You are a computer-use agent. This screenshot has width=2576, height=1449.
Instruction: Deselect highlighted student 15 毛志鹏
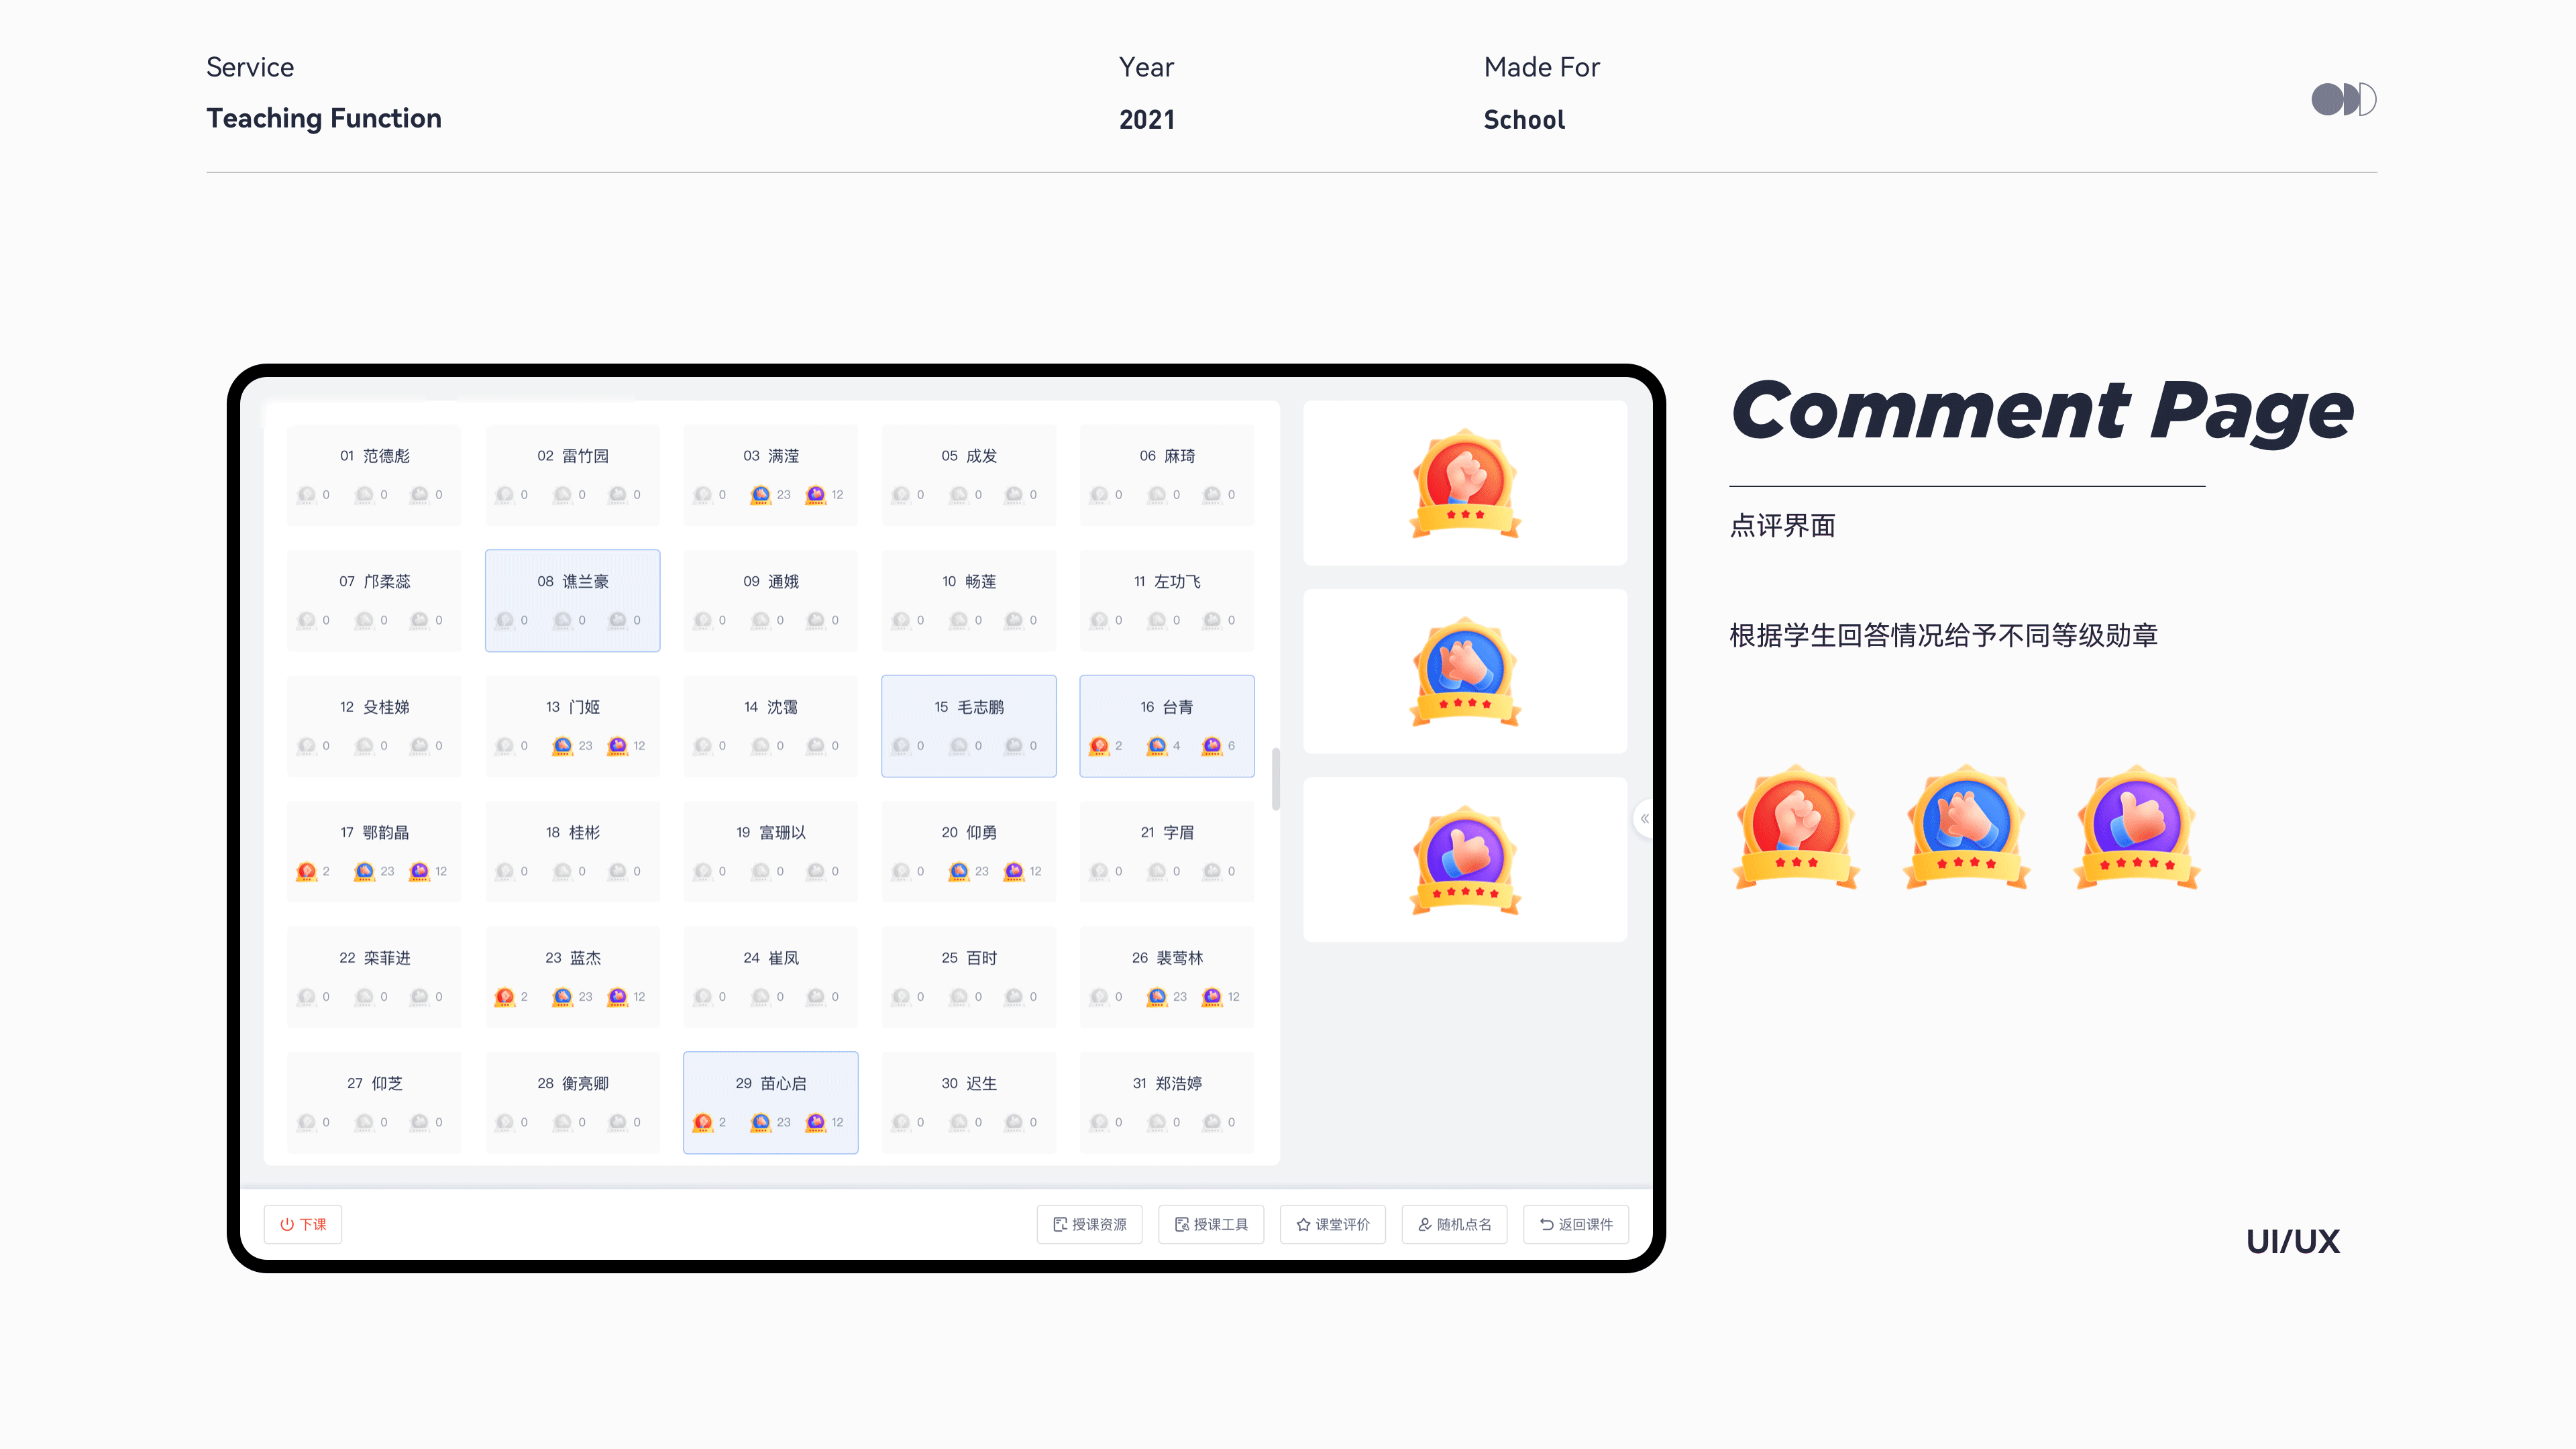[x=969, y=726]
